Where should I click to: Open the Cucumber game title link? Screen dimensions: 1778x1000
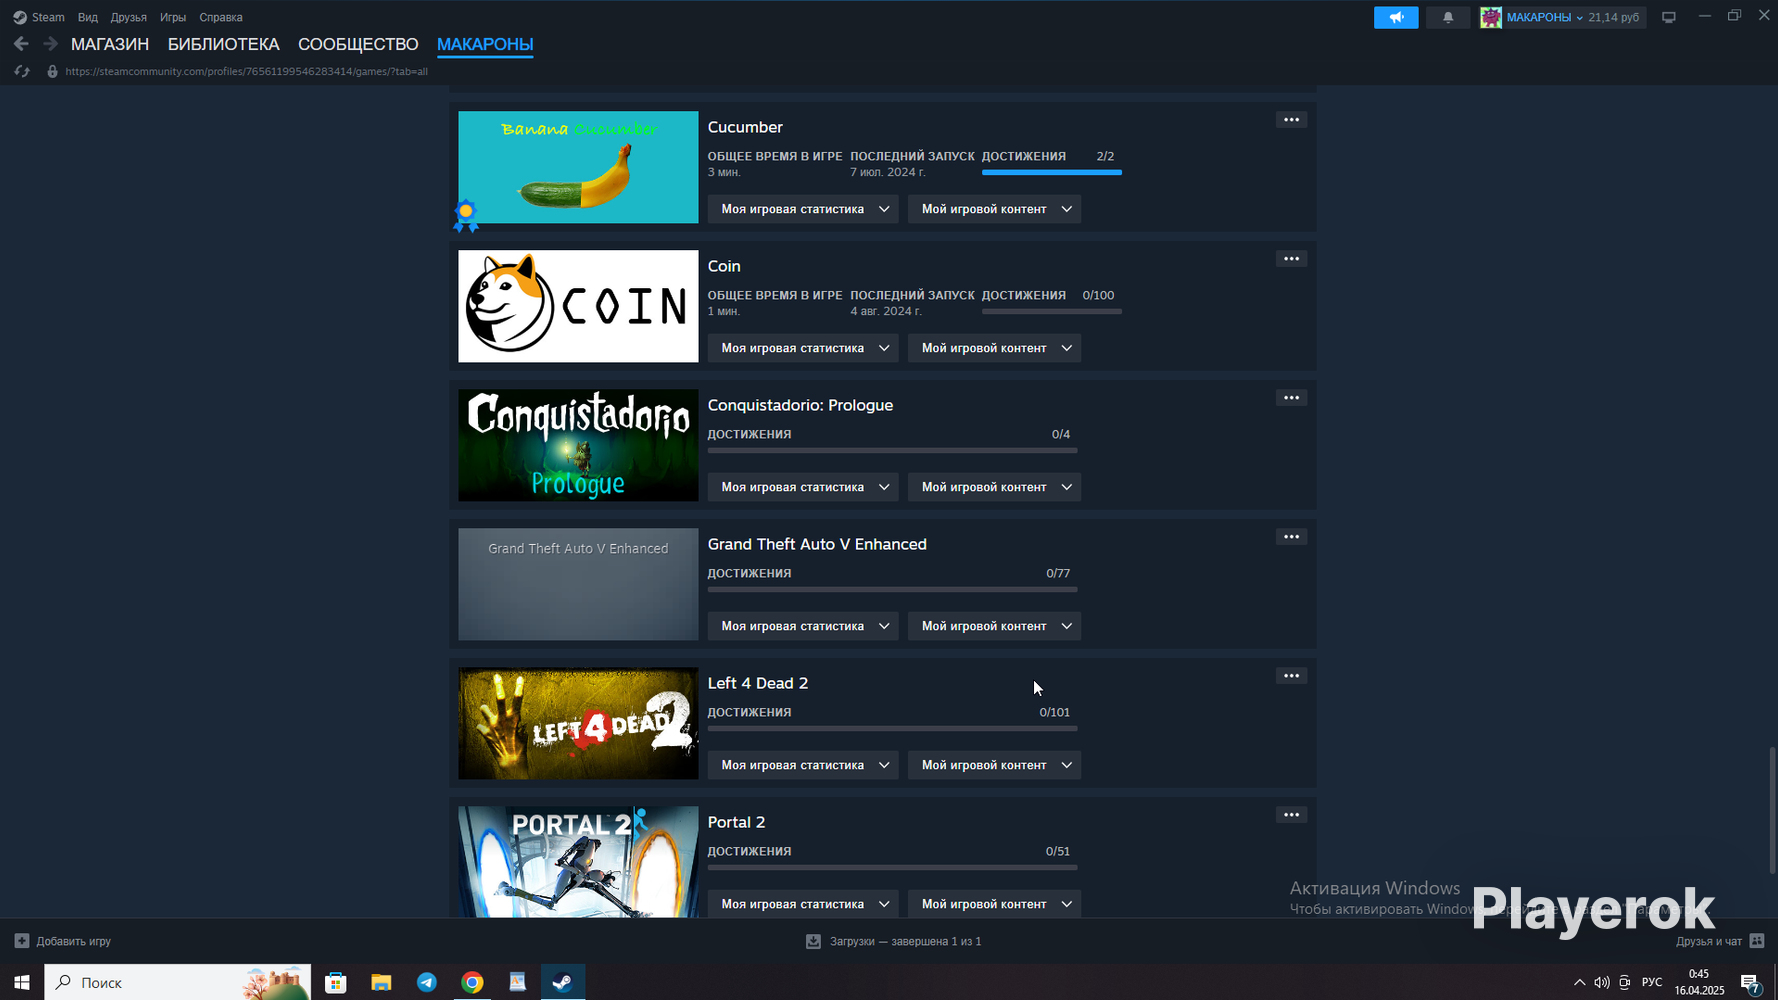pyautogui.click(x=745, y=127)
